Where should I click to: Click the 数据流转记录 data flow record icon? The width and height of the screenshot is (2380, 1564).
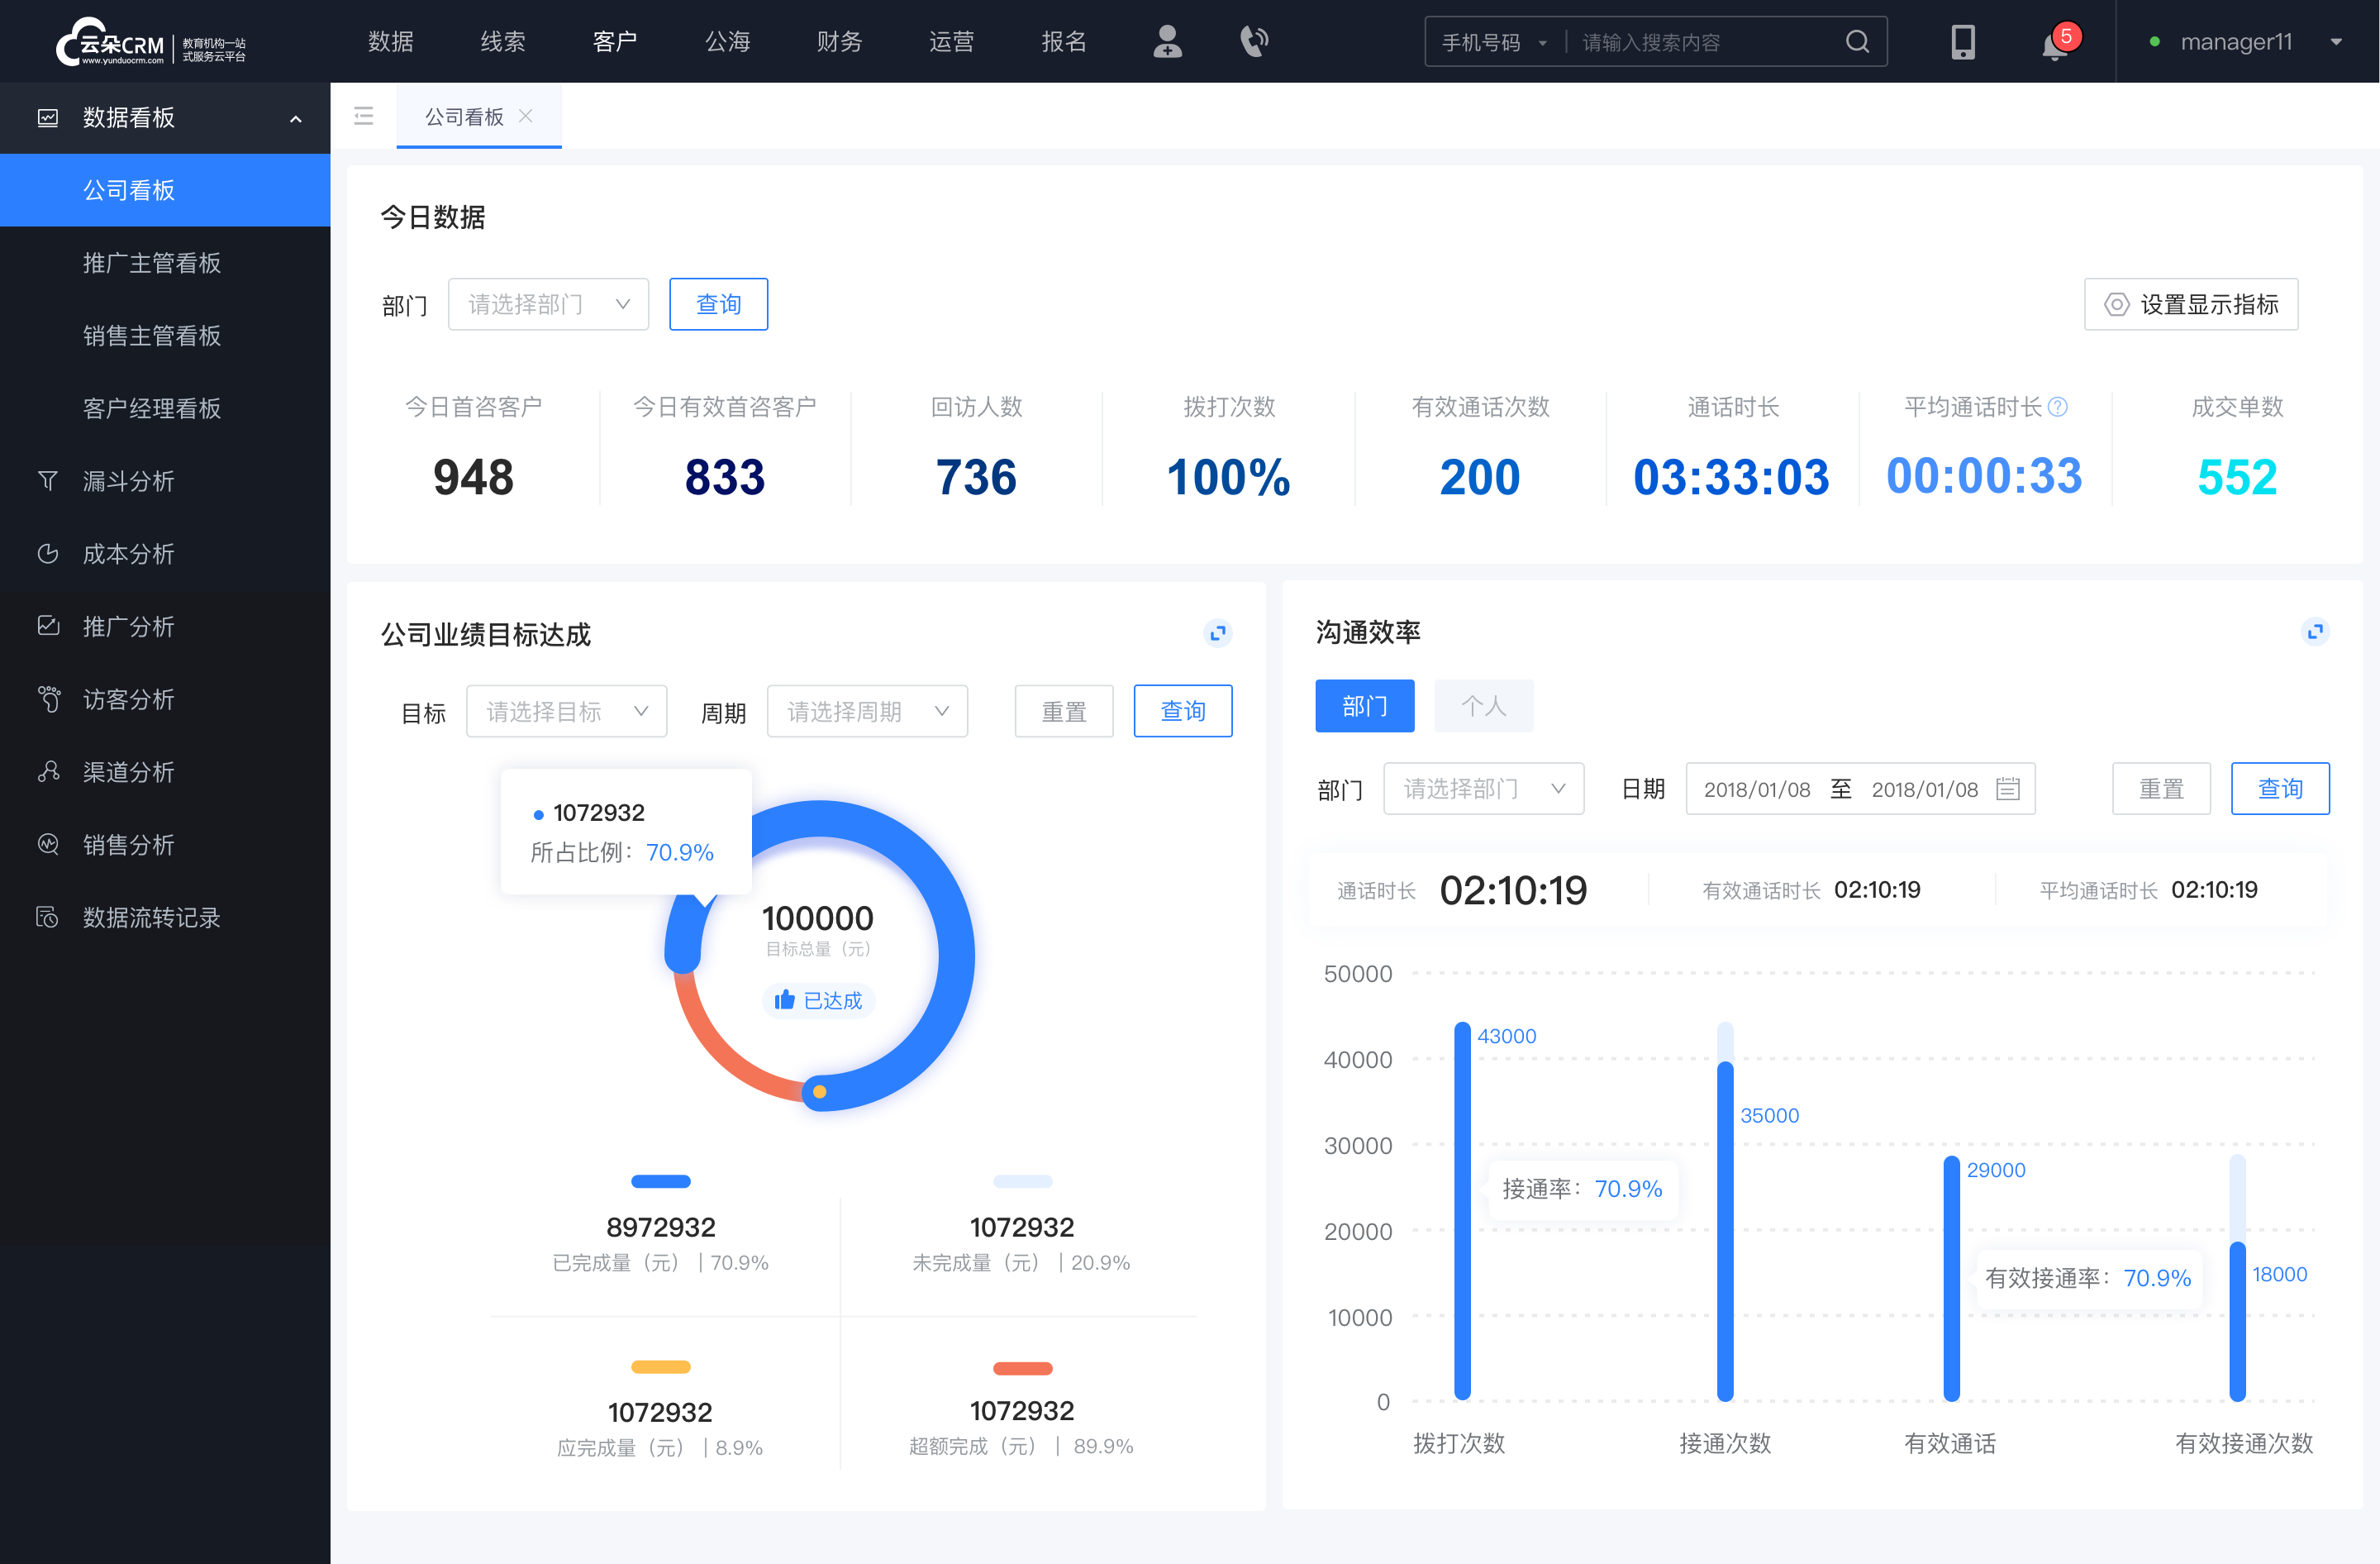[45, 914]
